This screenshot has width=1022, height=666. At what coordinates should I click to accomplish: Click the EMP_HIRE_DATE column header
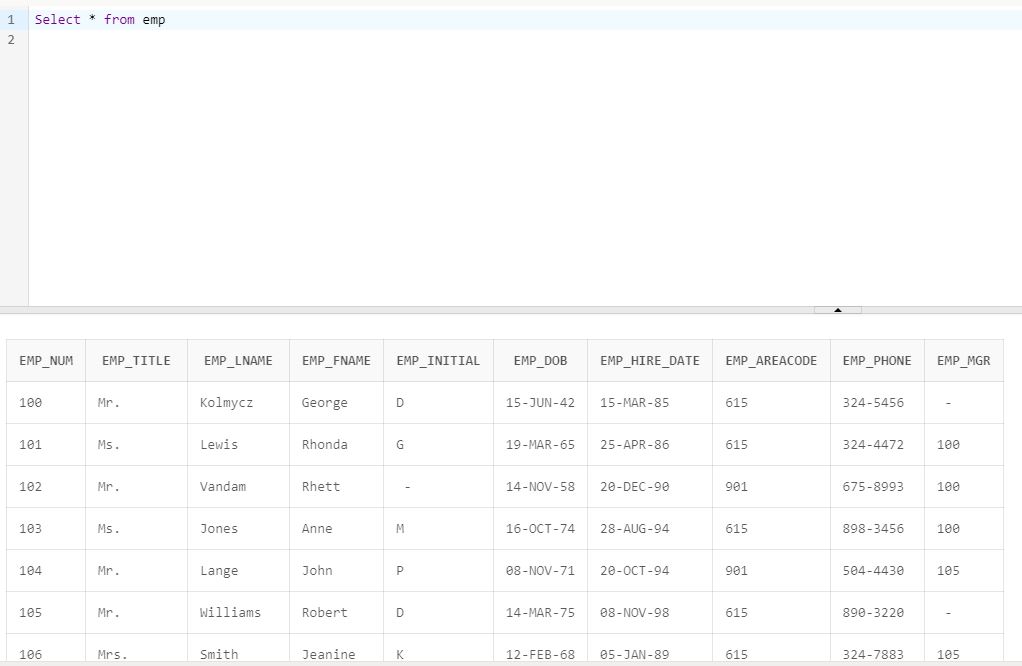click(x=649, y=360)
